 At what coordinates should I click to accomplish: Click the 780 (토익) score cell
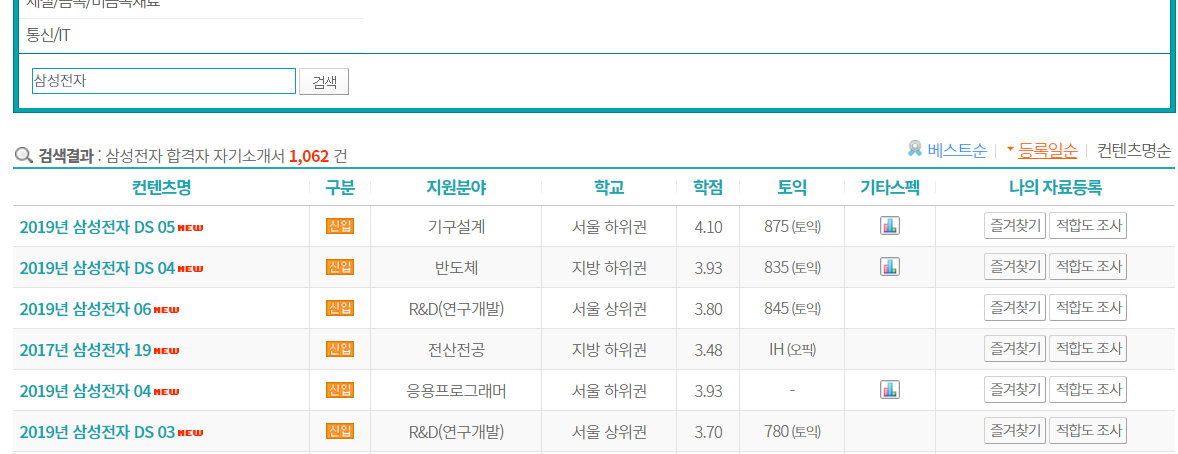pos(792,431)
